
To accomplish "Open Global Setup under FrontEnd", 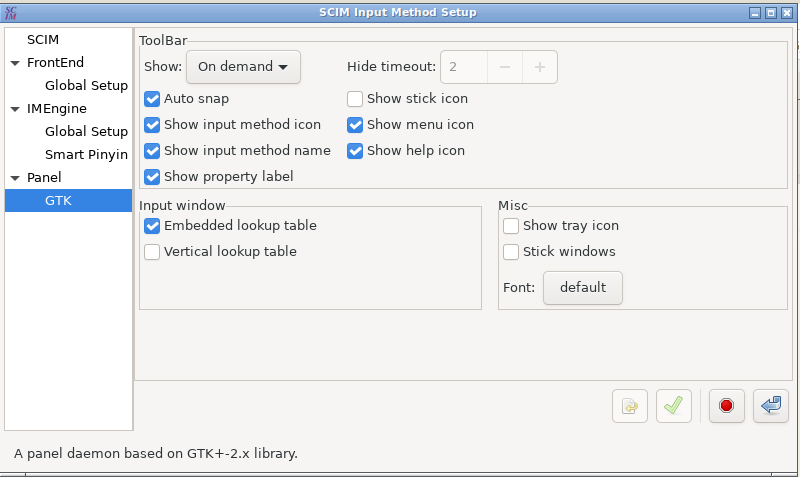I will tap(86, 86).
